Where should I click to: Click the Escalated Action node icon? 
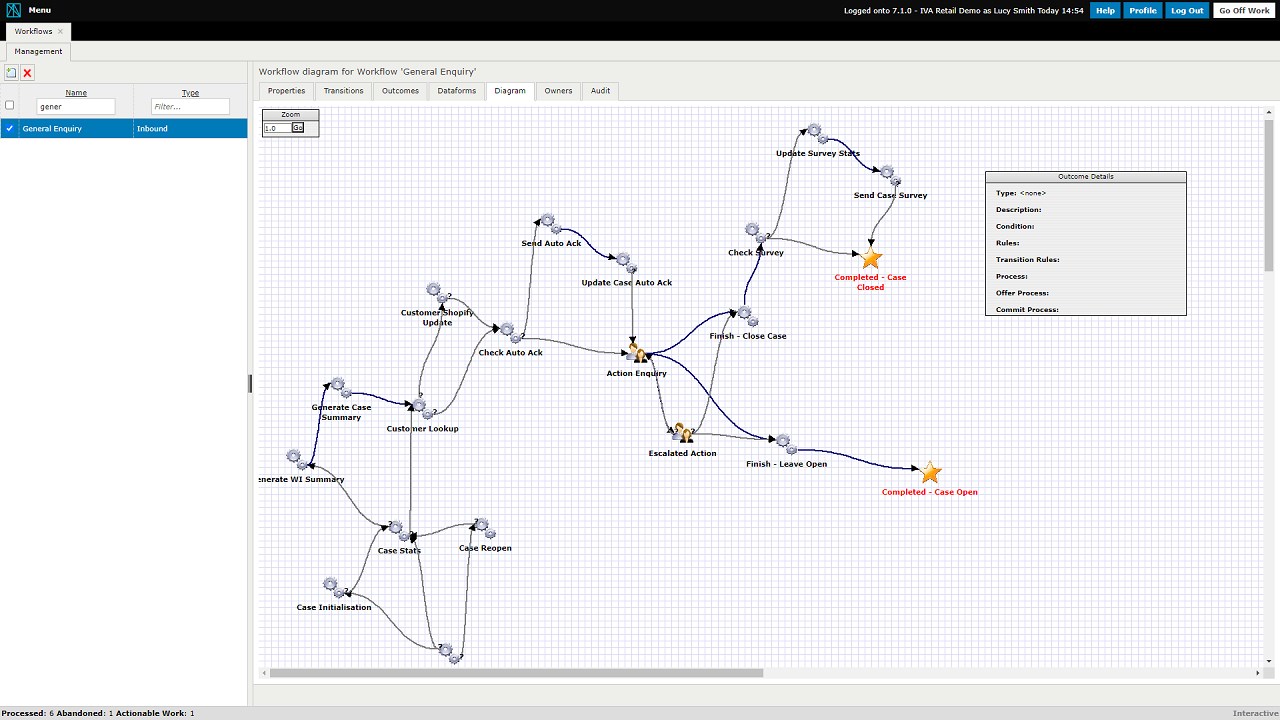pyautogui.click(x=683, y=432)
